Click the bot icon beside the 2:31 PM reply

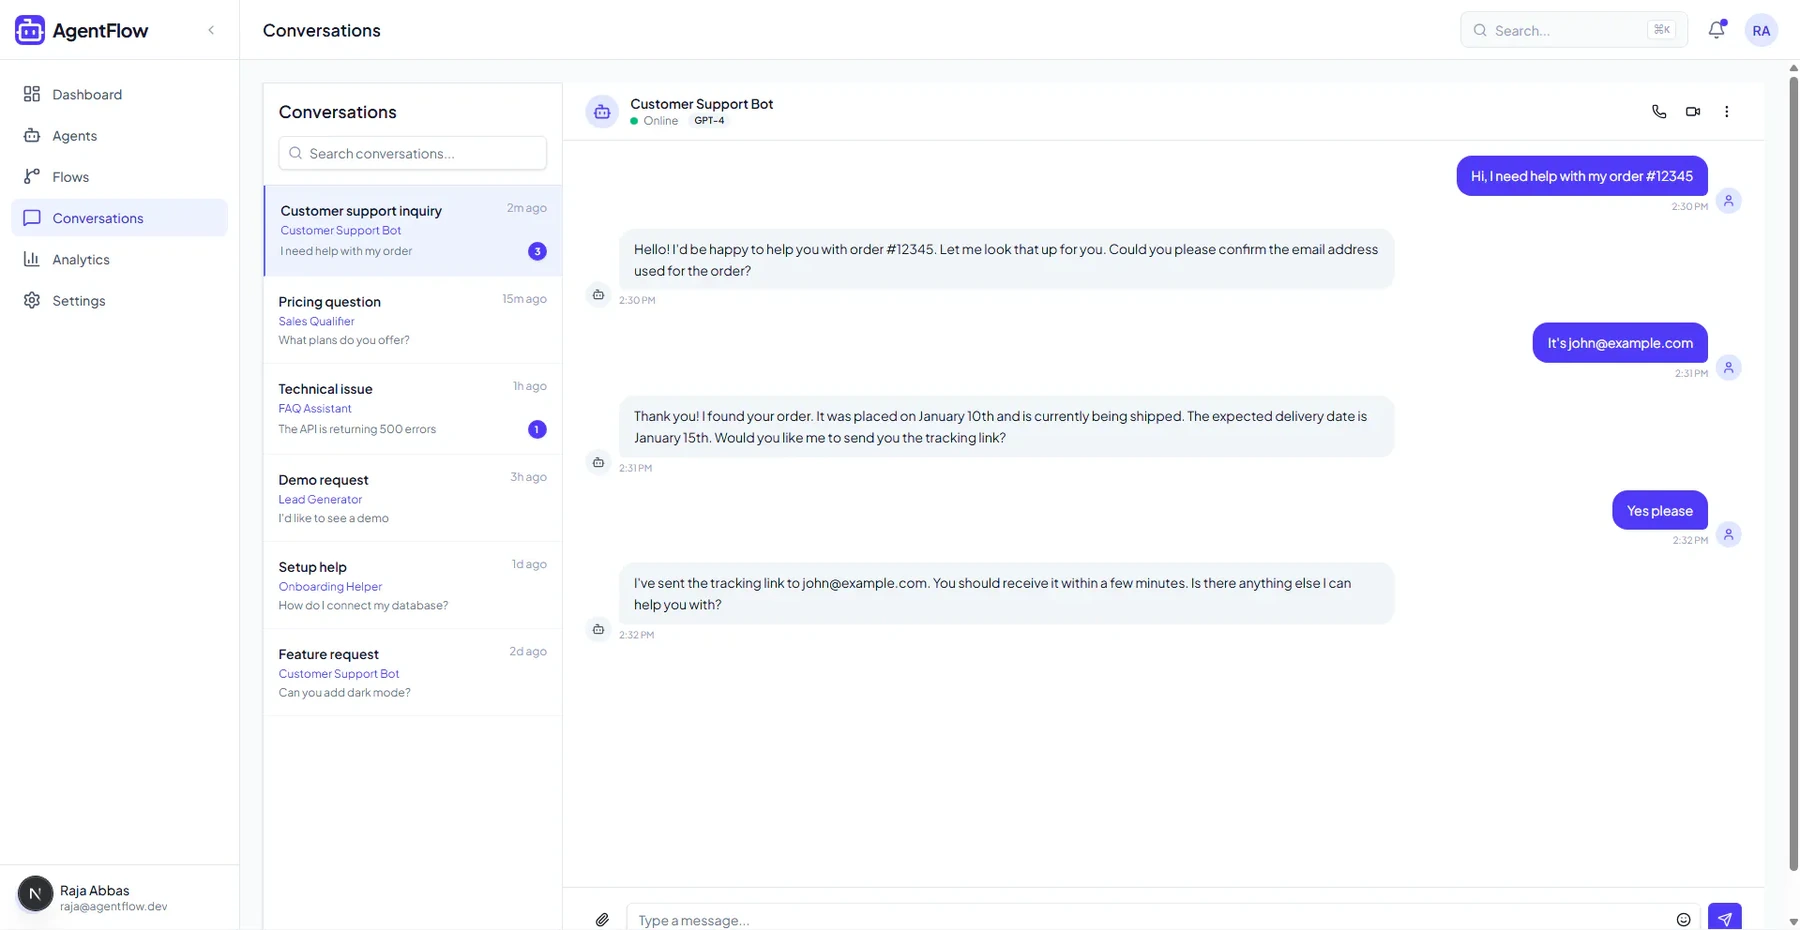click(598, 462)
